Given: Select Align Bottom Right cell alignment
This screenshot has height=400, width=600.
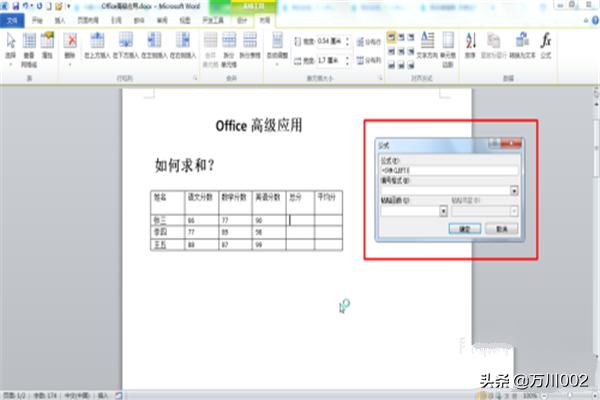Looking at the screenshot, I should pyautogui.click(x=411, y=65).
